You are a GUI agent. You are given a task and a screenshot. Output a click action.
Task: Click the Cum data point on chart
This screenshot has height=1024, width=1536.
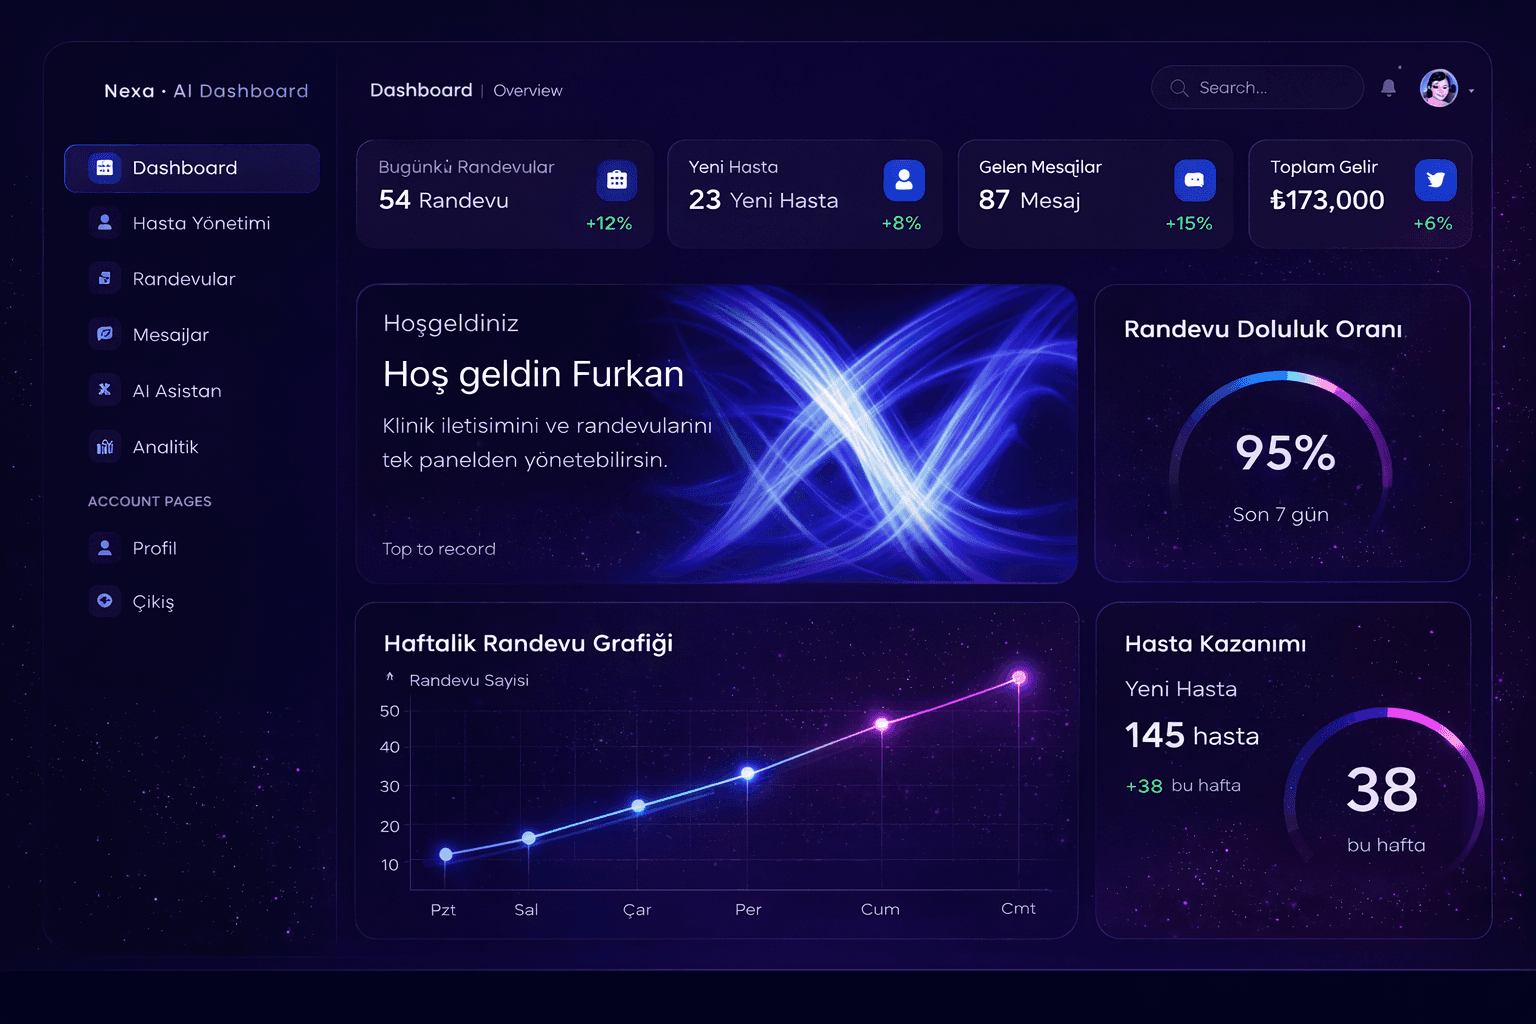point(881,724)
